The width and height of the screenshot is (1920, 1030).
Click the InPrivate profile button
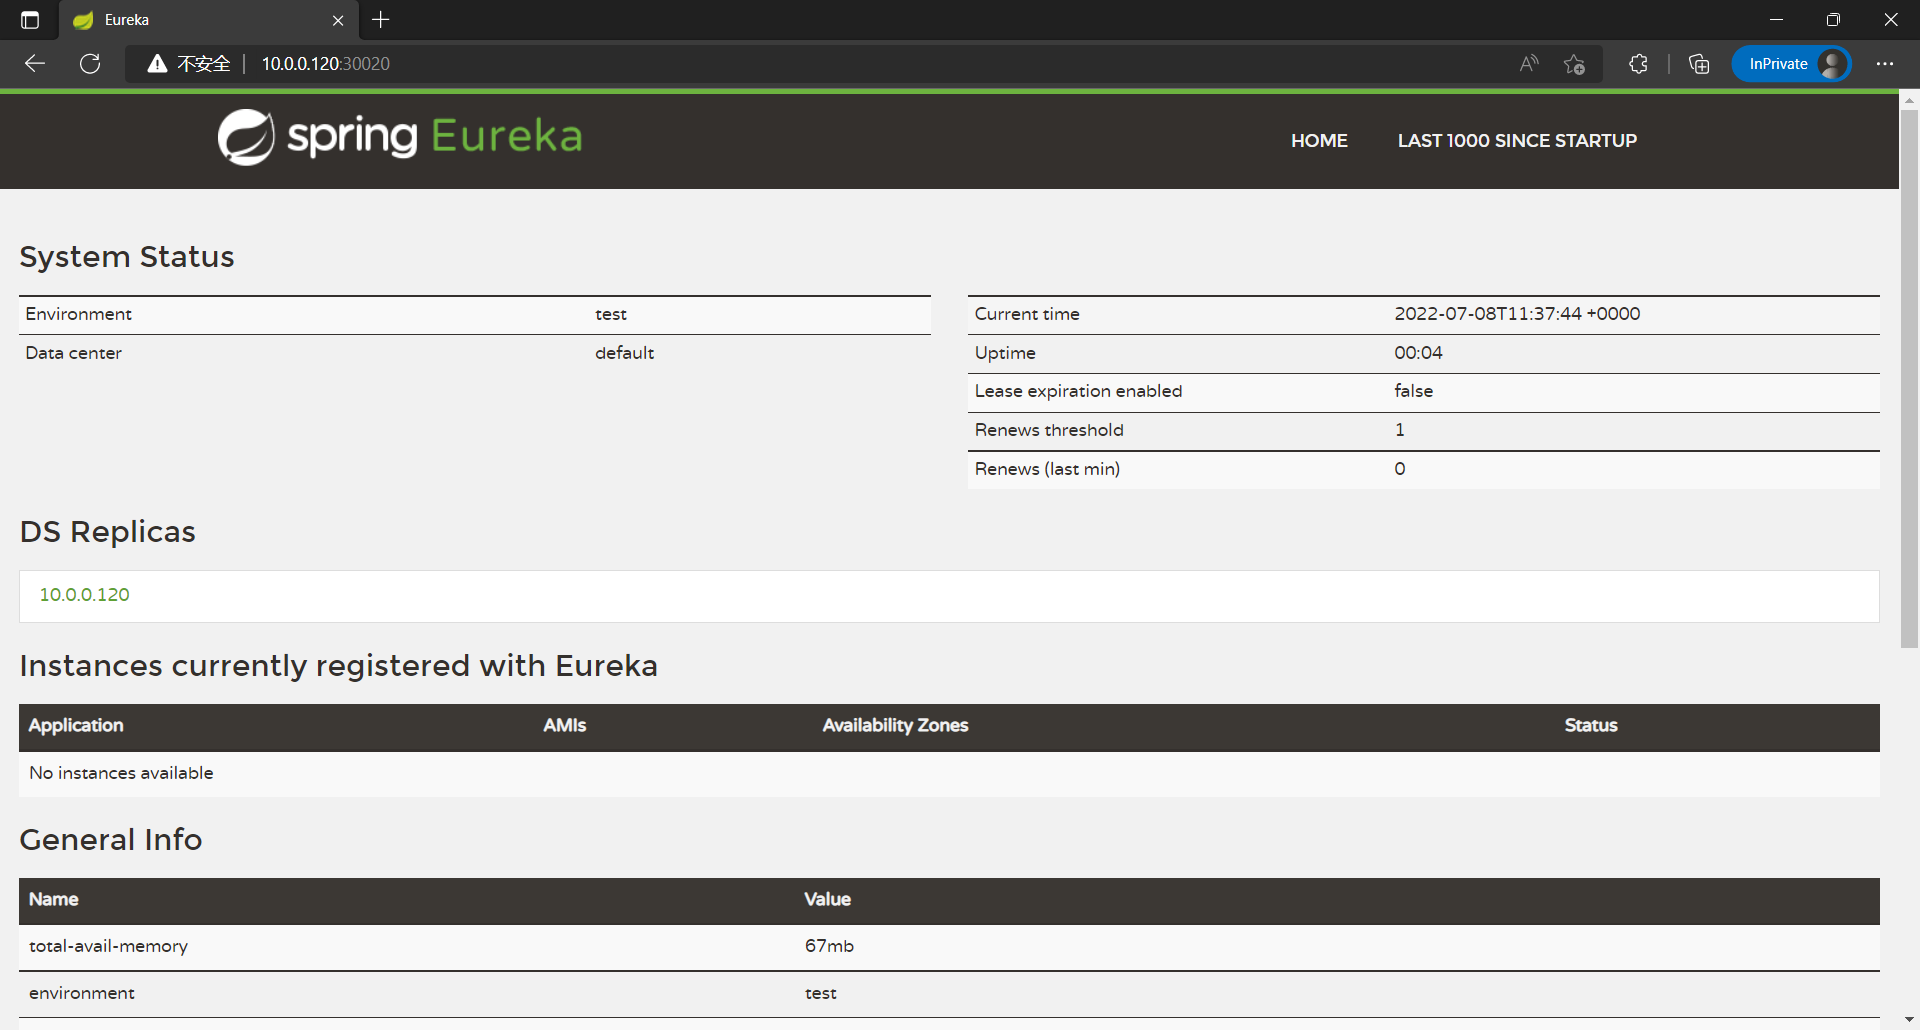coord(1792,64)
